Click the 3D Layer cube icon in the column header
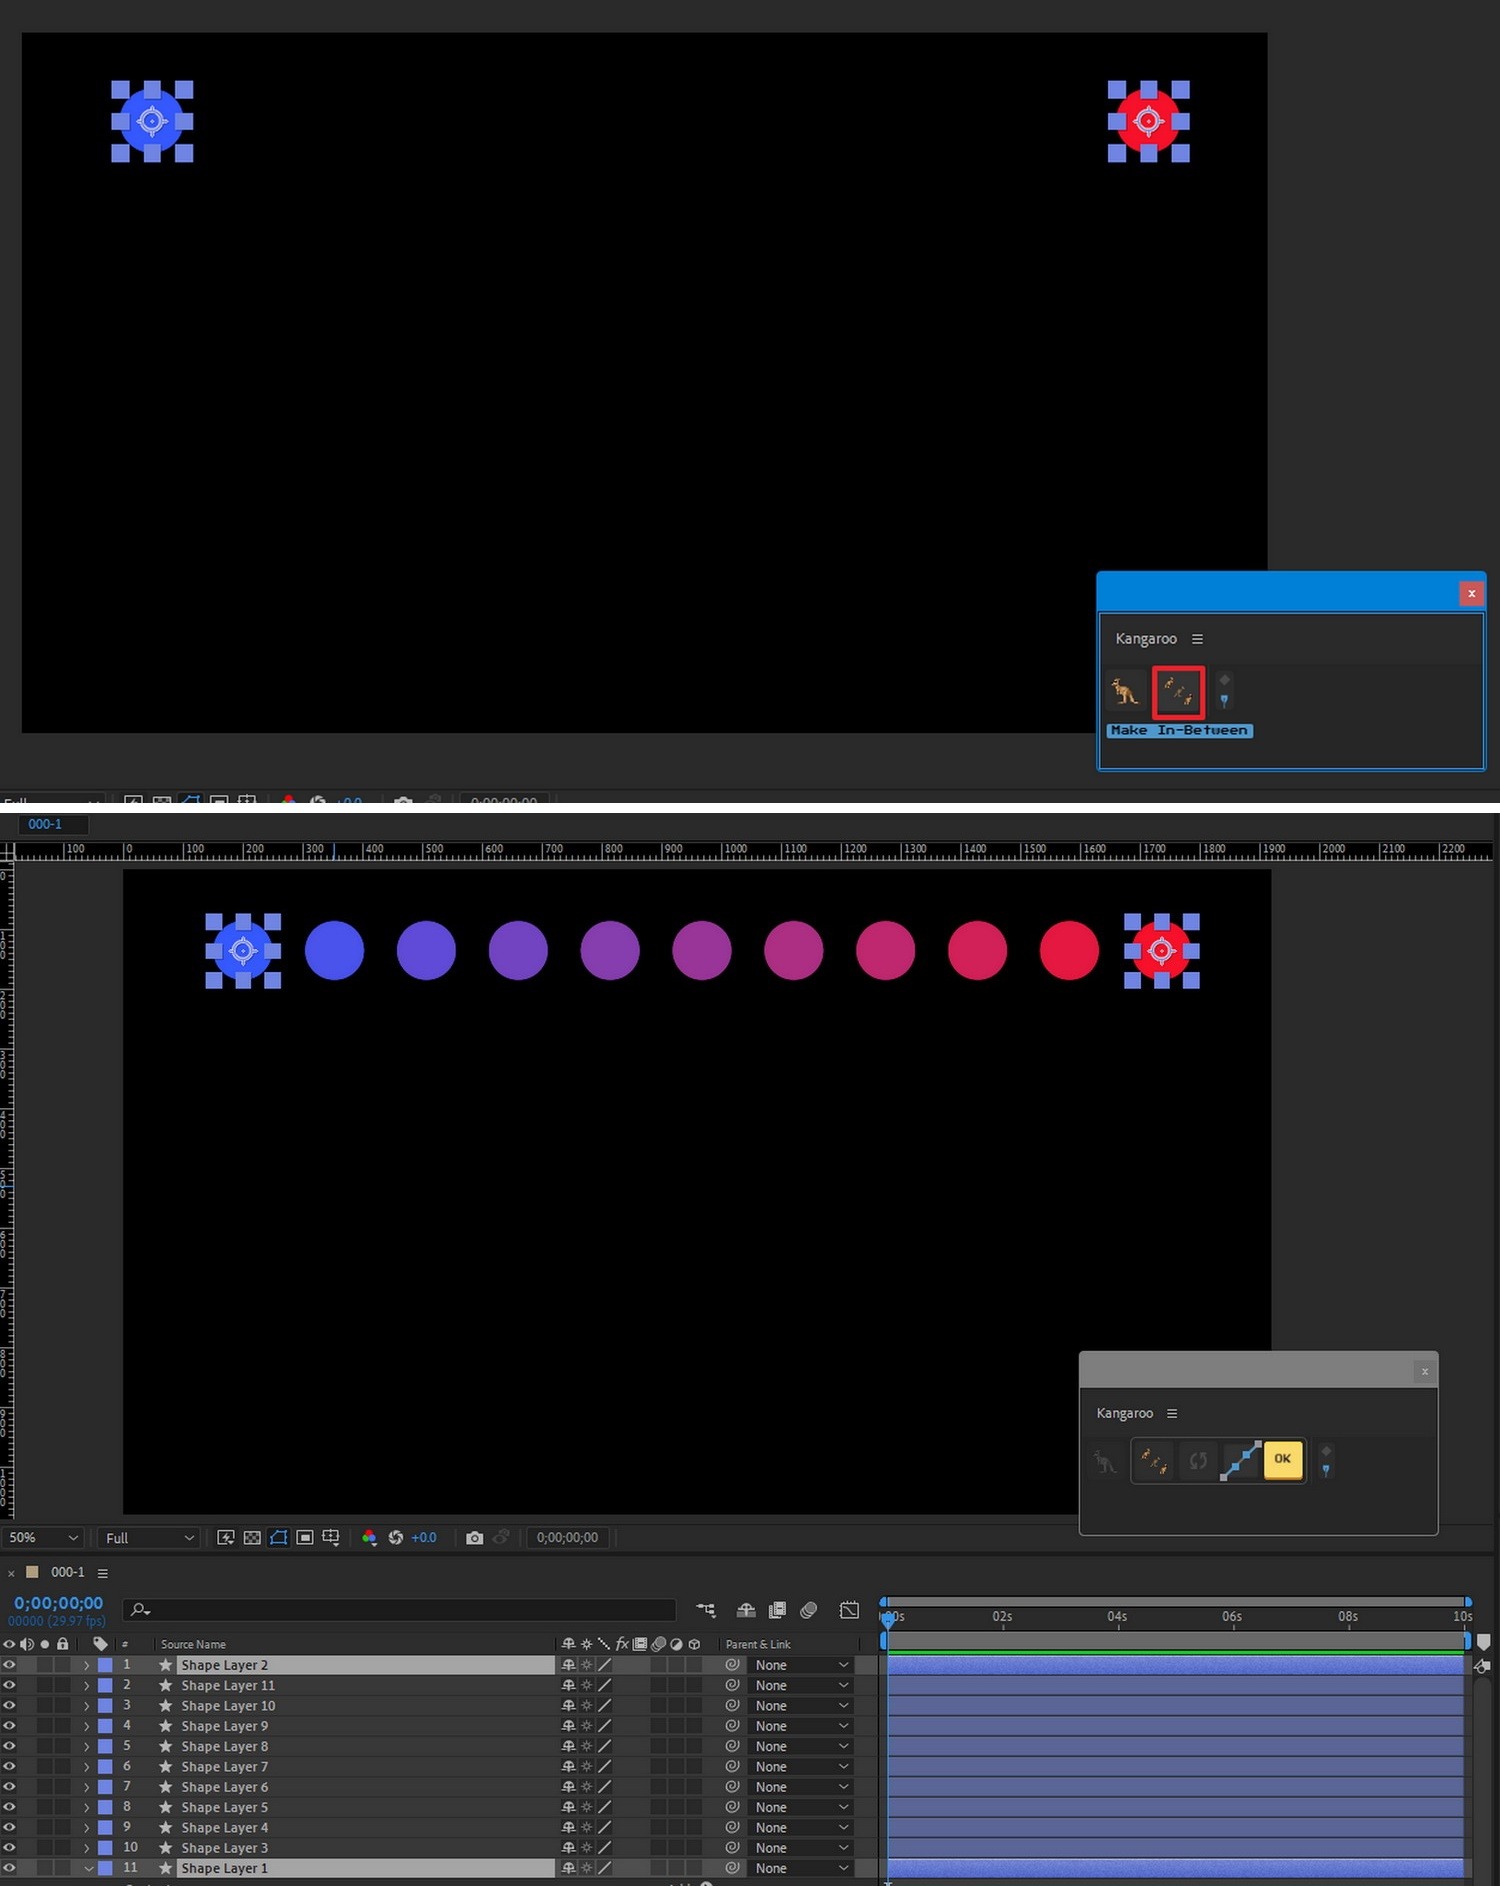Viewport: 1500px width, 1886px height. pos(694,1644)
